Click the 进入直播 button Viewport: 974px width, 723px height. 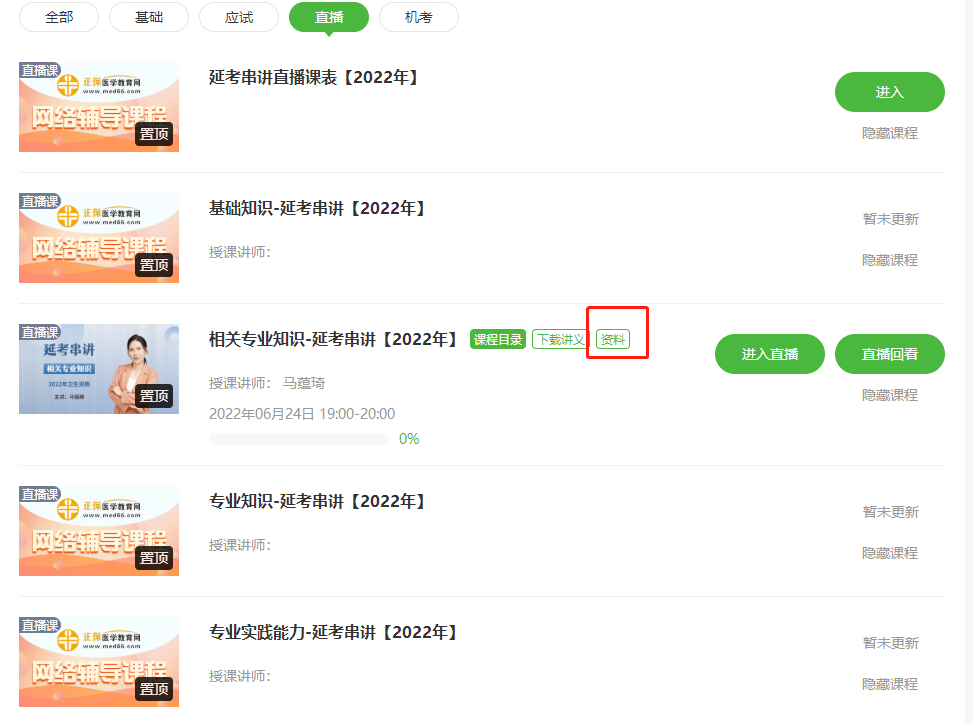770,354
